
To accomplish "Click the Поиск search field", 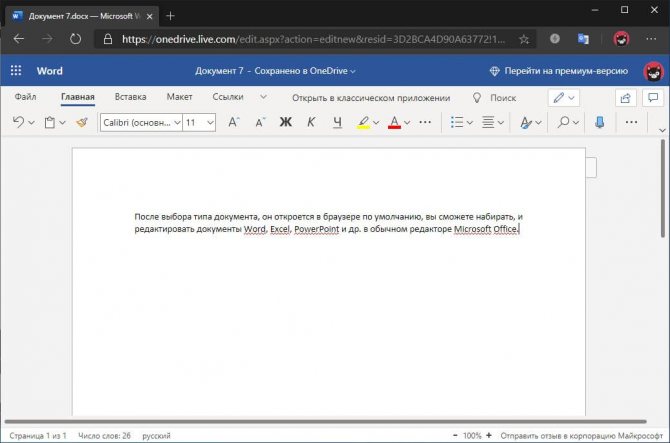I will click(503, 98).
